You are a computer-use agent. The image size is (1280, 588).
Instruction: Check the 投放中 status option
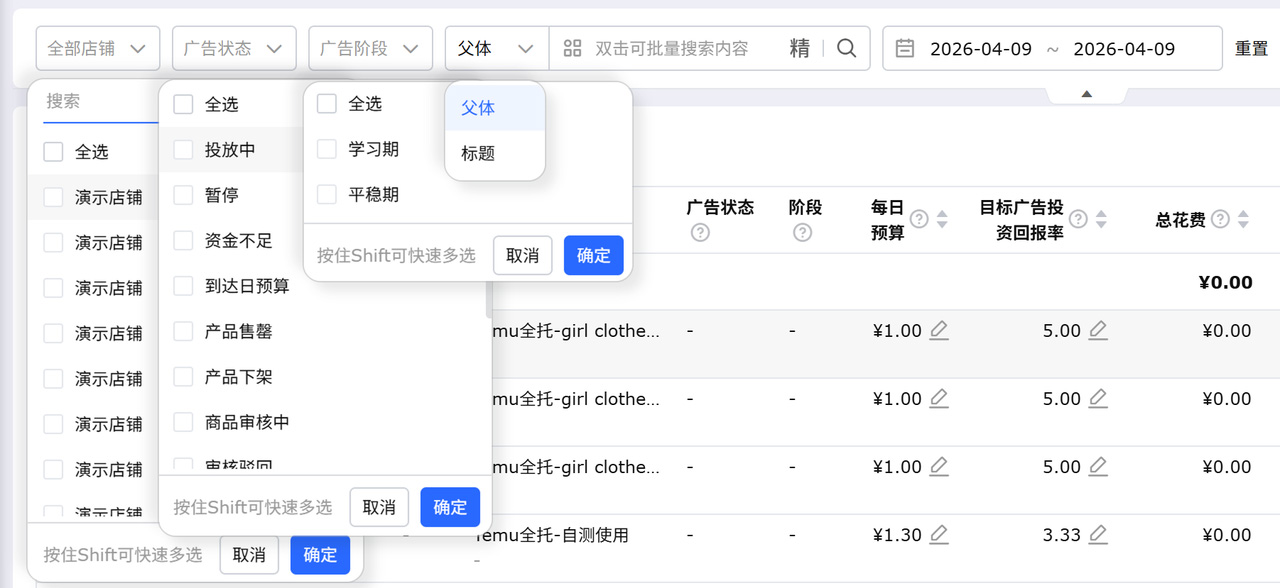click(x=183, y=150)
